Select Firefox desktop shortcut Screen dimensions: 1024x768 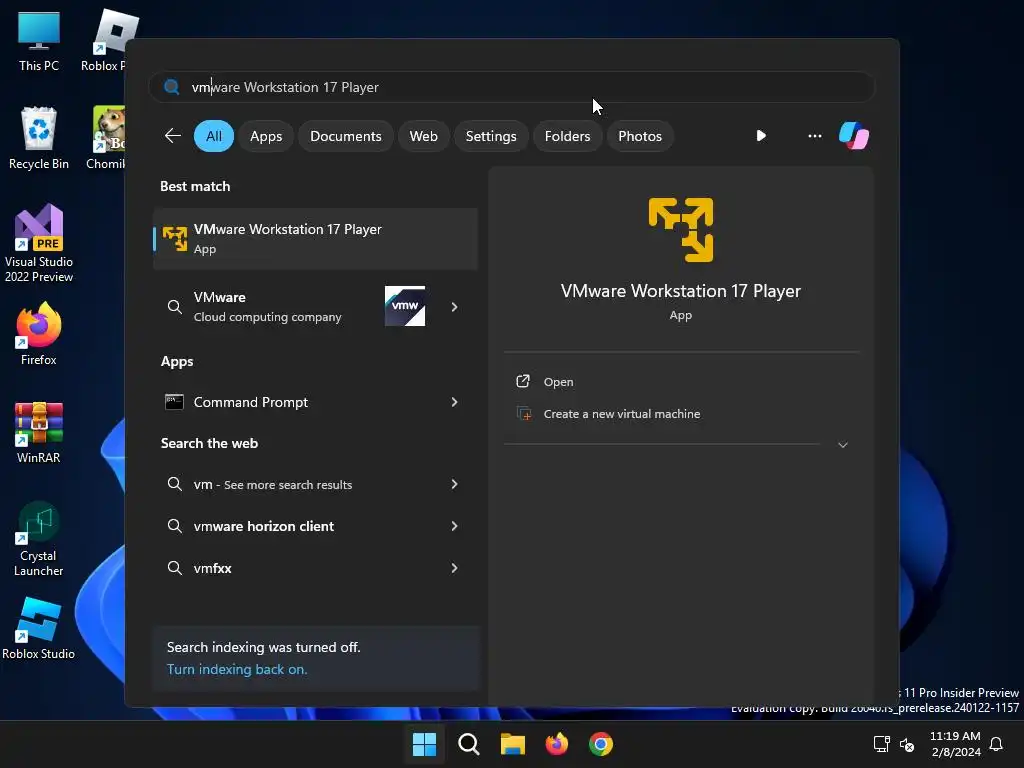(39, 334)
